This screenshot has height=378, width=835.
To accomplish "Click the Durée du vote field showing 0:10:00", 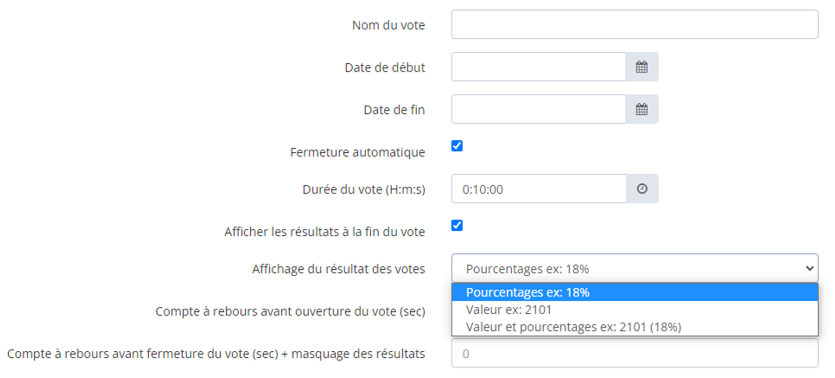I will click(x=538, y=188).
